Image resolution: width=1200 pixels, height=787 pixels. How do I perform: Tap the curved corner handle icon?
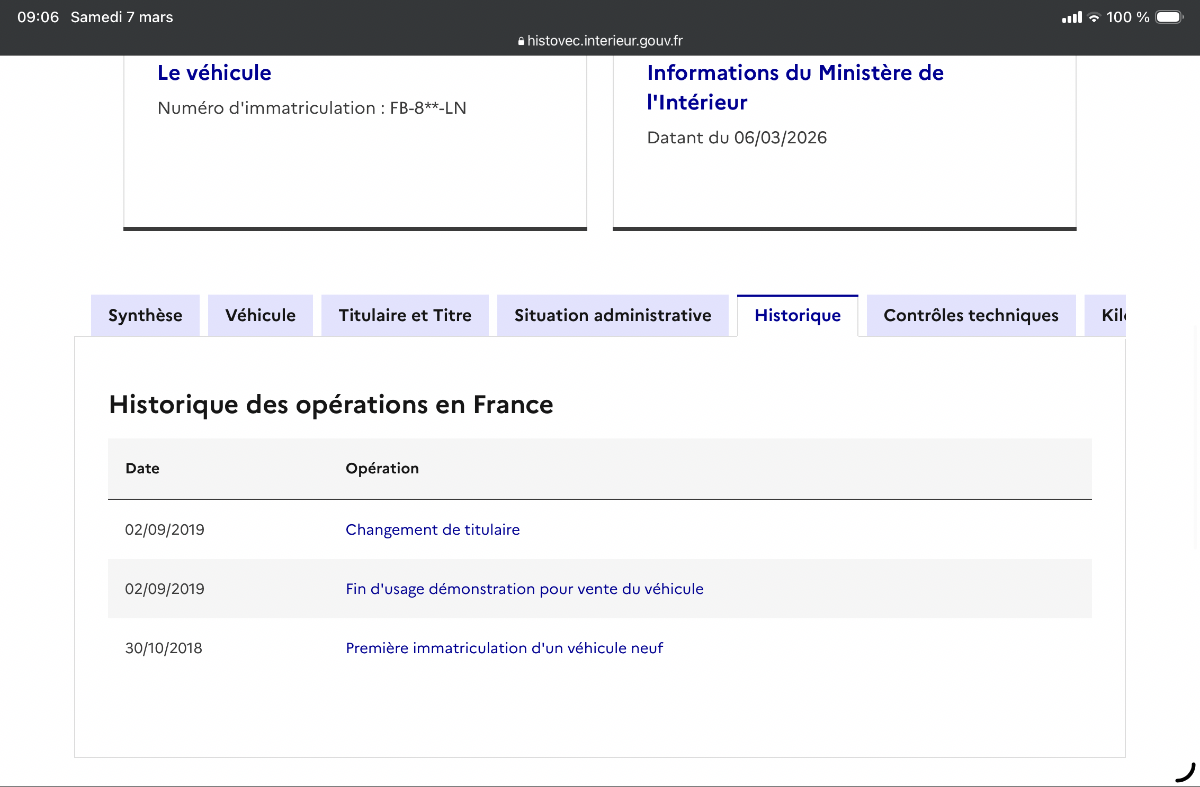coord(1185,771)
